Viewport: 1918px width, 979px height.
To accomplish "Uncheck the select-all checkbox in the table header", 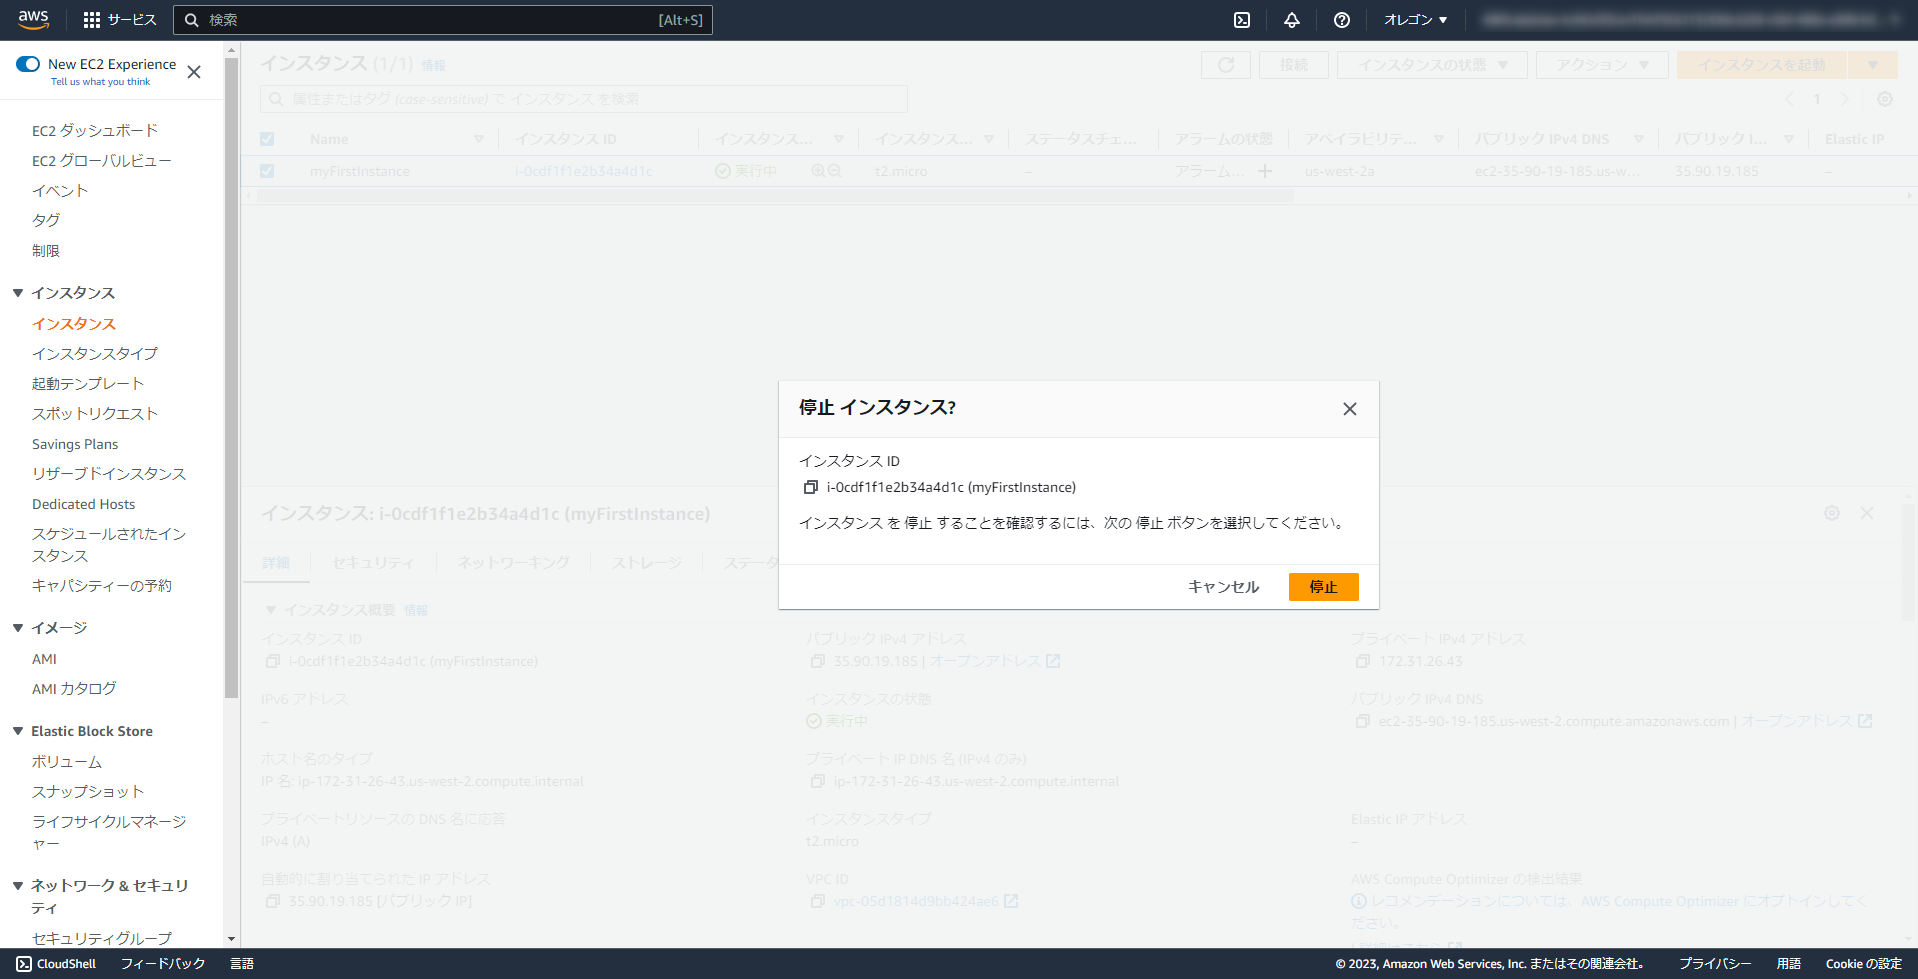I will [267, 139].
